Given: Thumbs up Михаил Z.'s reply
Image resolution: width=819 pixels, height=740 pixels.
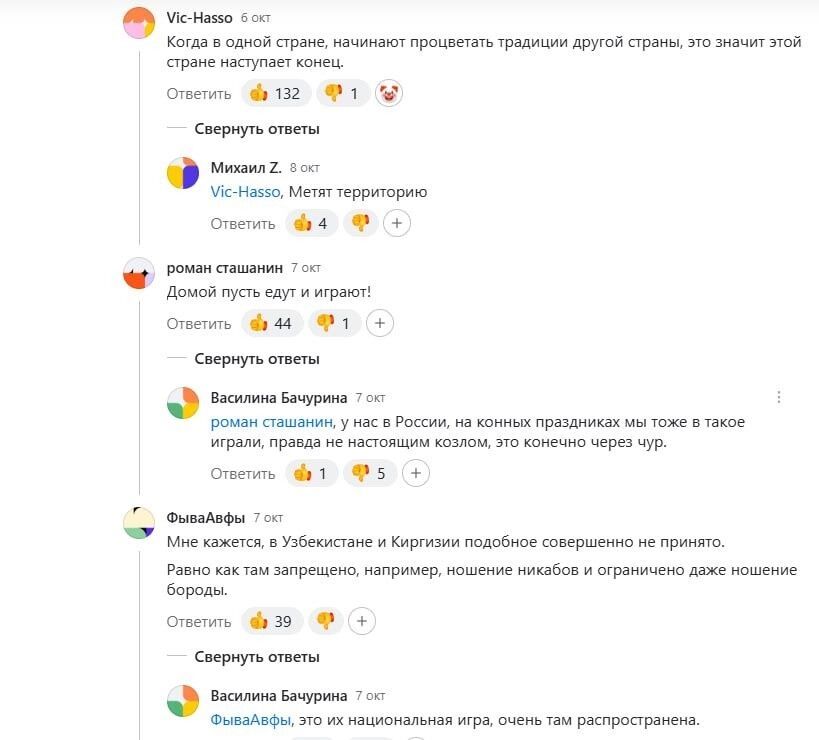Looking at the screenshot, I should click(311, 223).
